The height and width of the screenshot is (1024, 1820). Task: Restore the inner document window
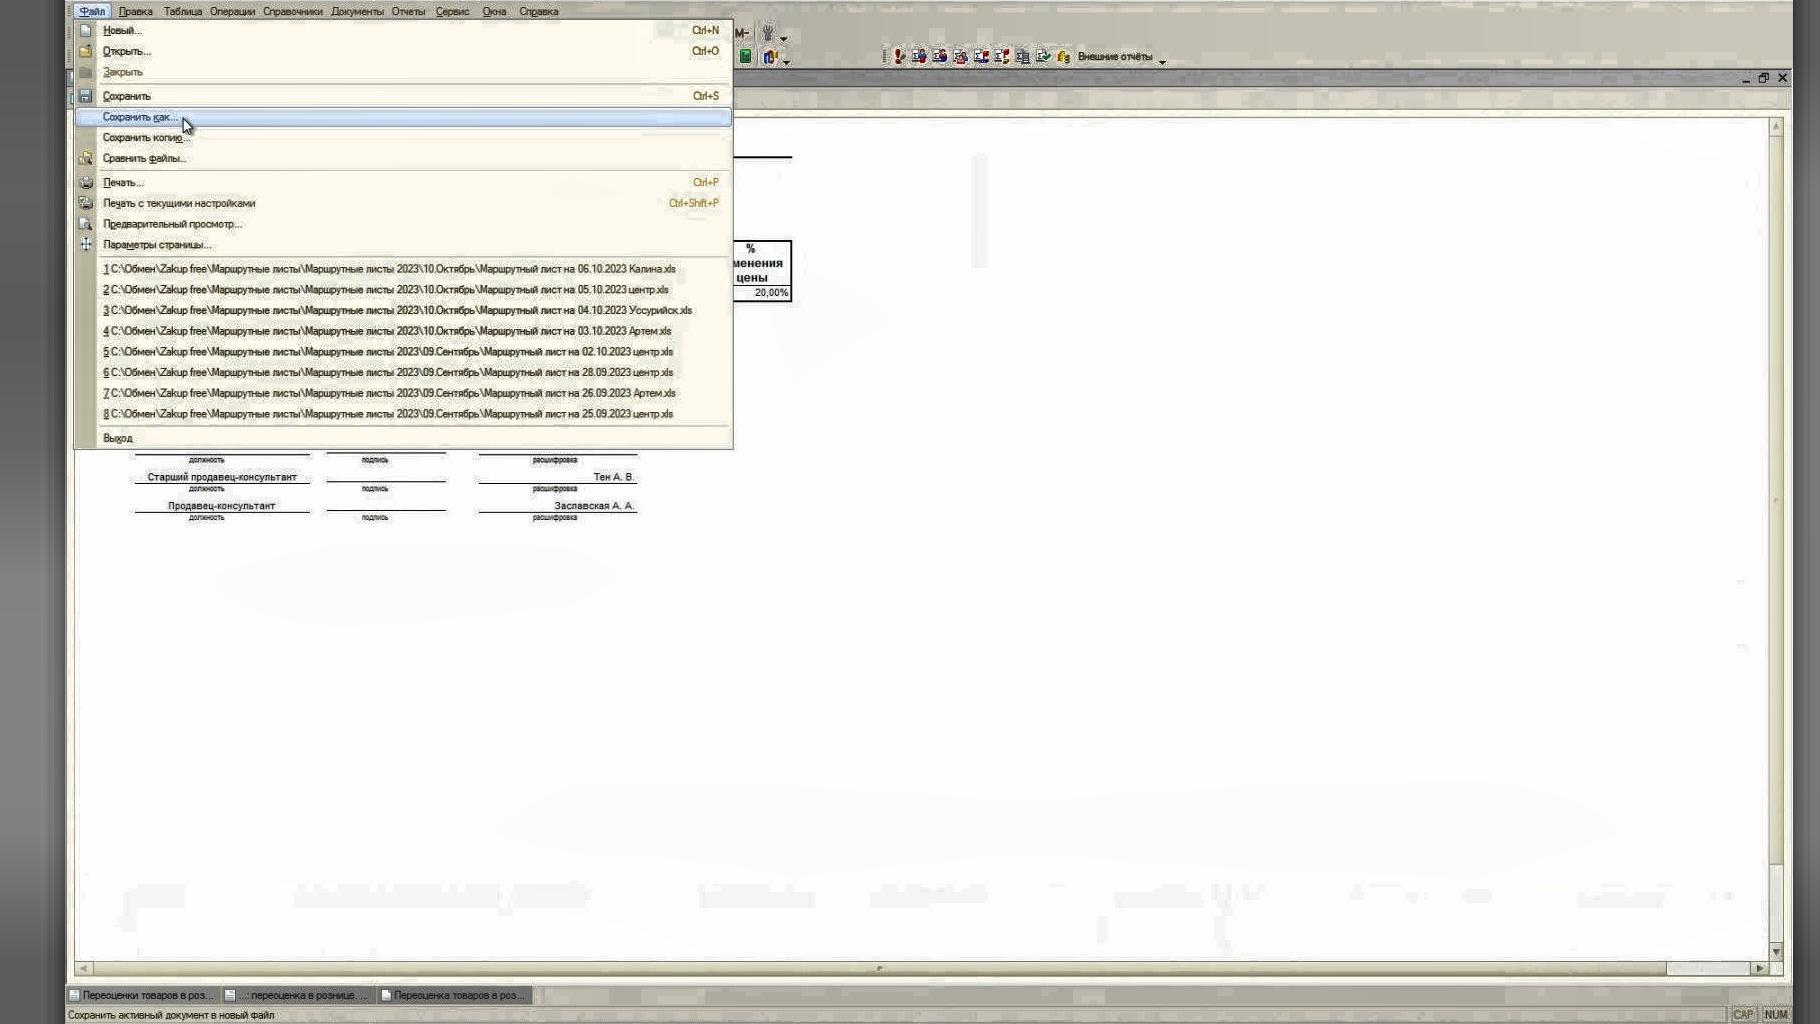click(1764, 78)
